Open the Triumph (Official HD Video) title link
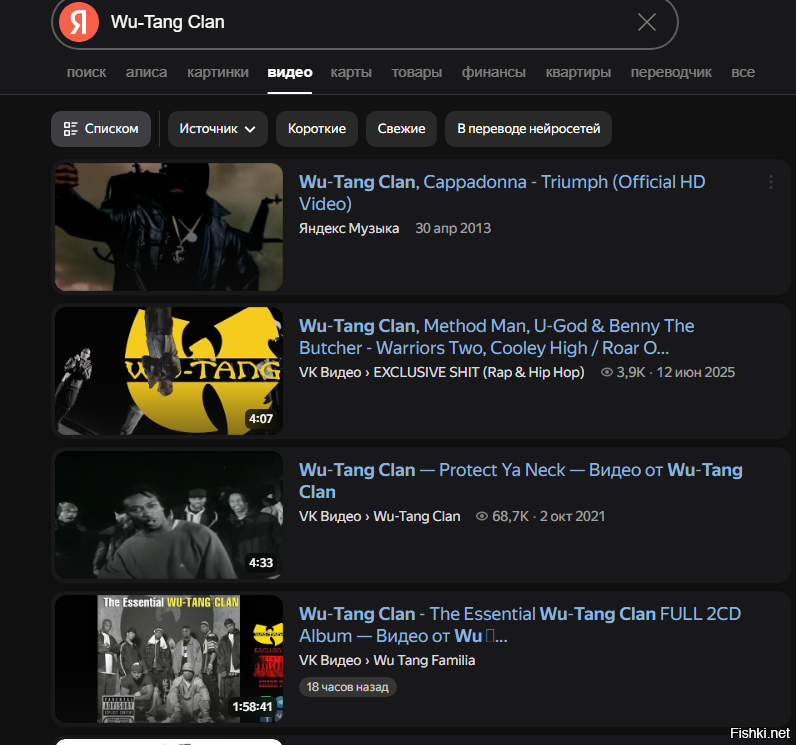This screenshot has height=745, width=796. 502,193
